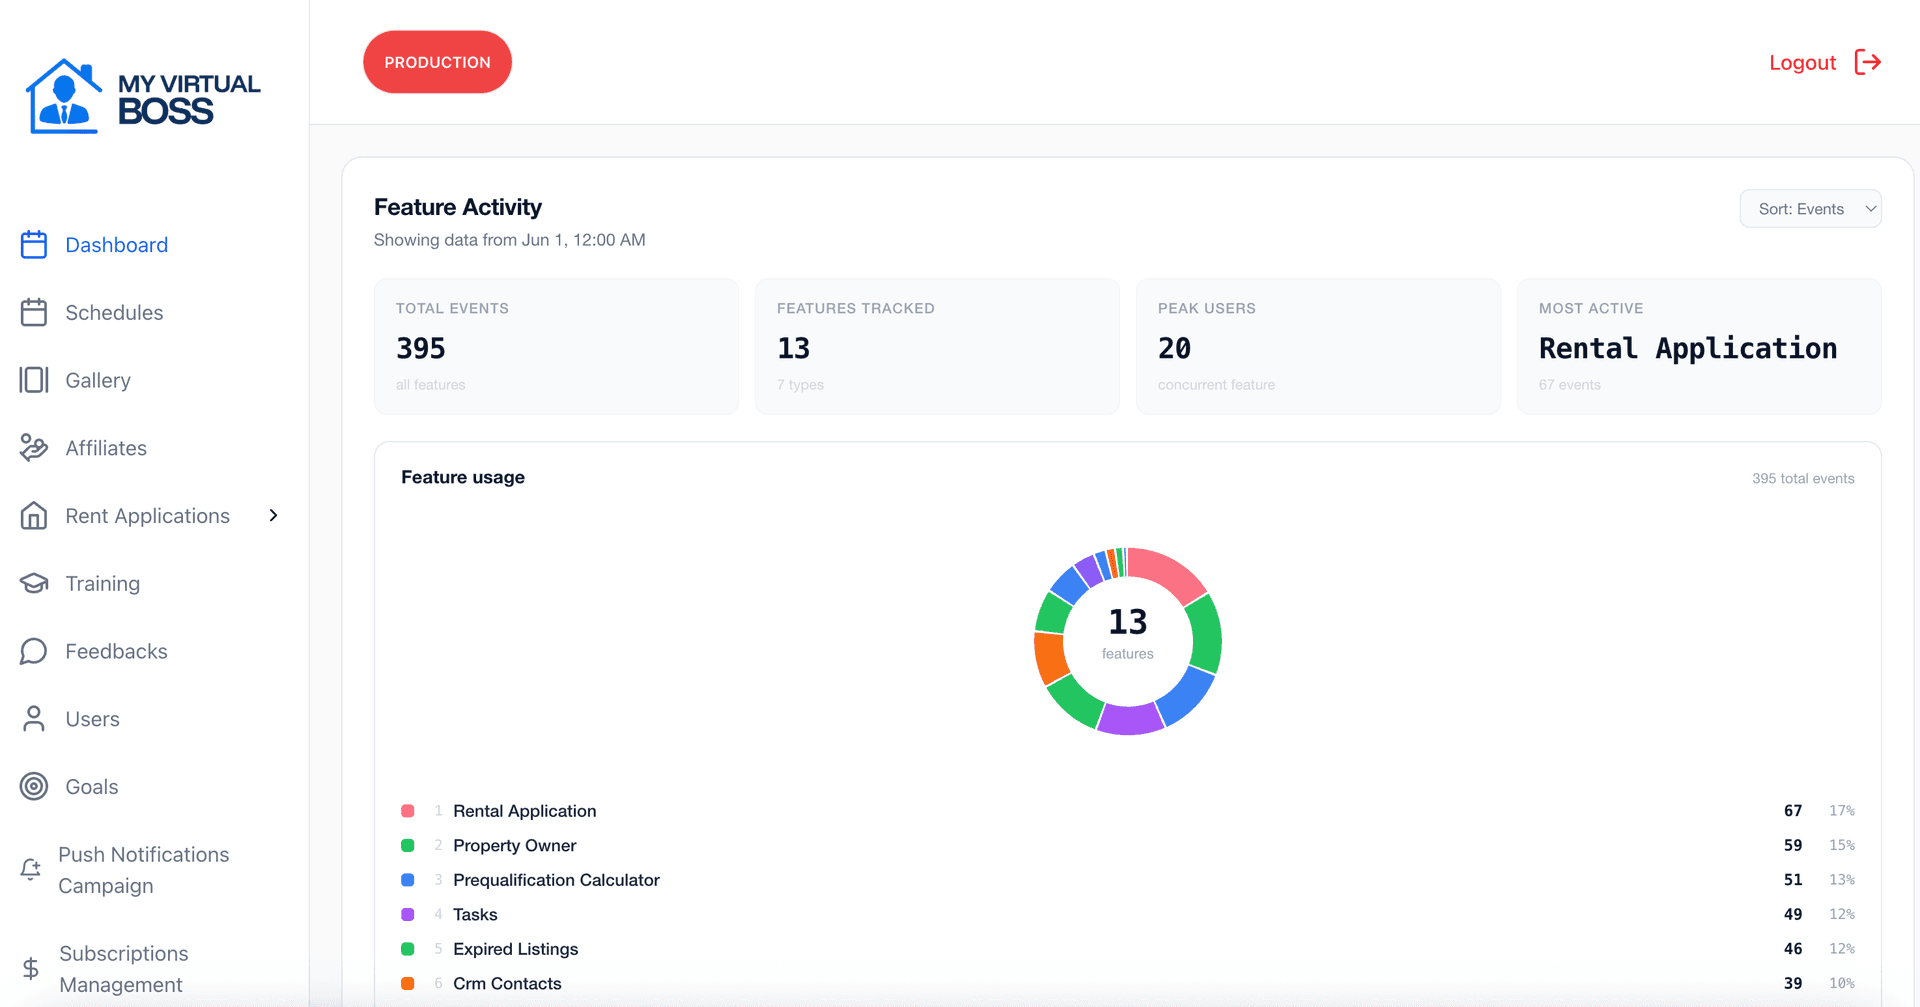Screen dimensions: 1920x1007
Task: Click the blue Prequalification Calculator legend swatch
Action: coord(408,880)
